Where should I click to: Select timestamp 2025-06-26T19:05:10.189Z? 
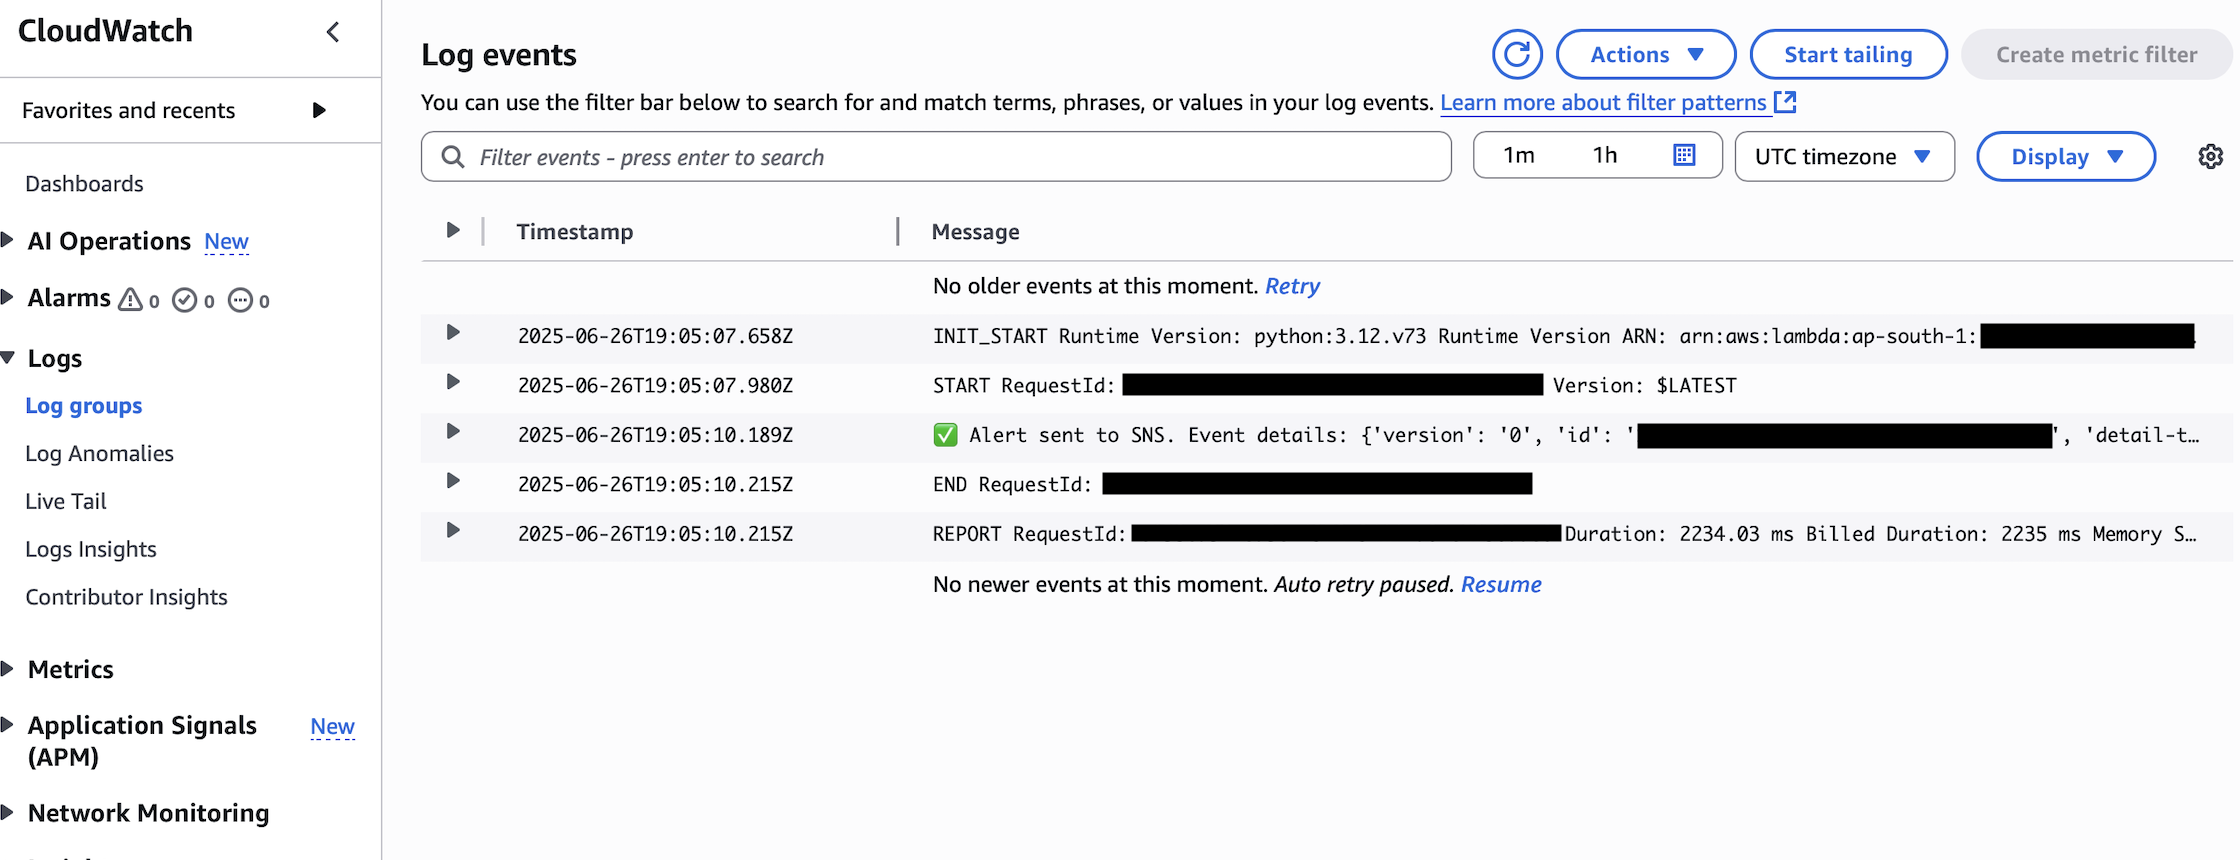pyautogui.click(x=655, y=435)
